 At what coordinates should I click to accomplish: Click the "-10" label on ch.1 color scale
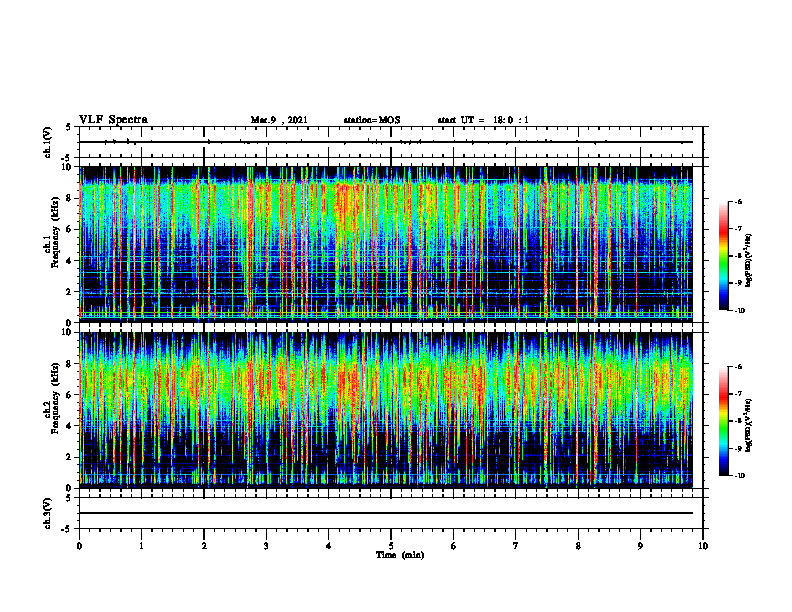tap(739, 311)
